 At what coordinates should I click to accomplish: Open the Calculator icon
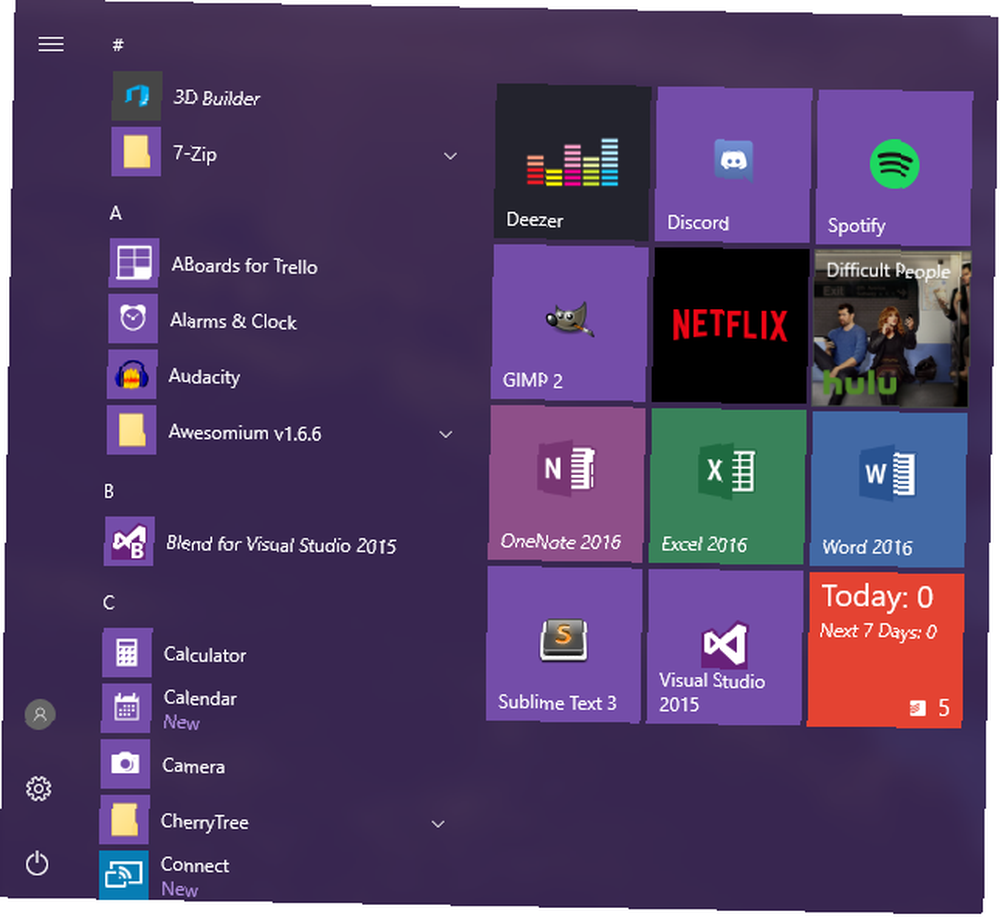(128, 652)
